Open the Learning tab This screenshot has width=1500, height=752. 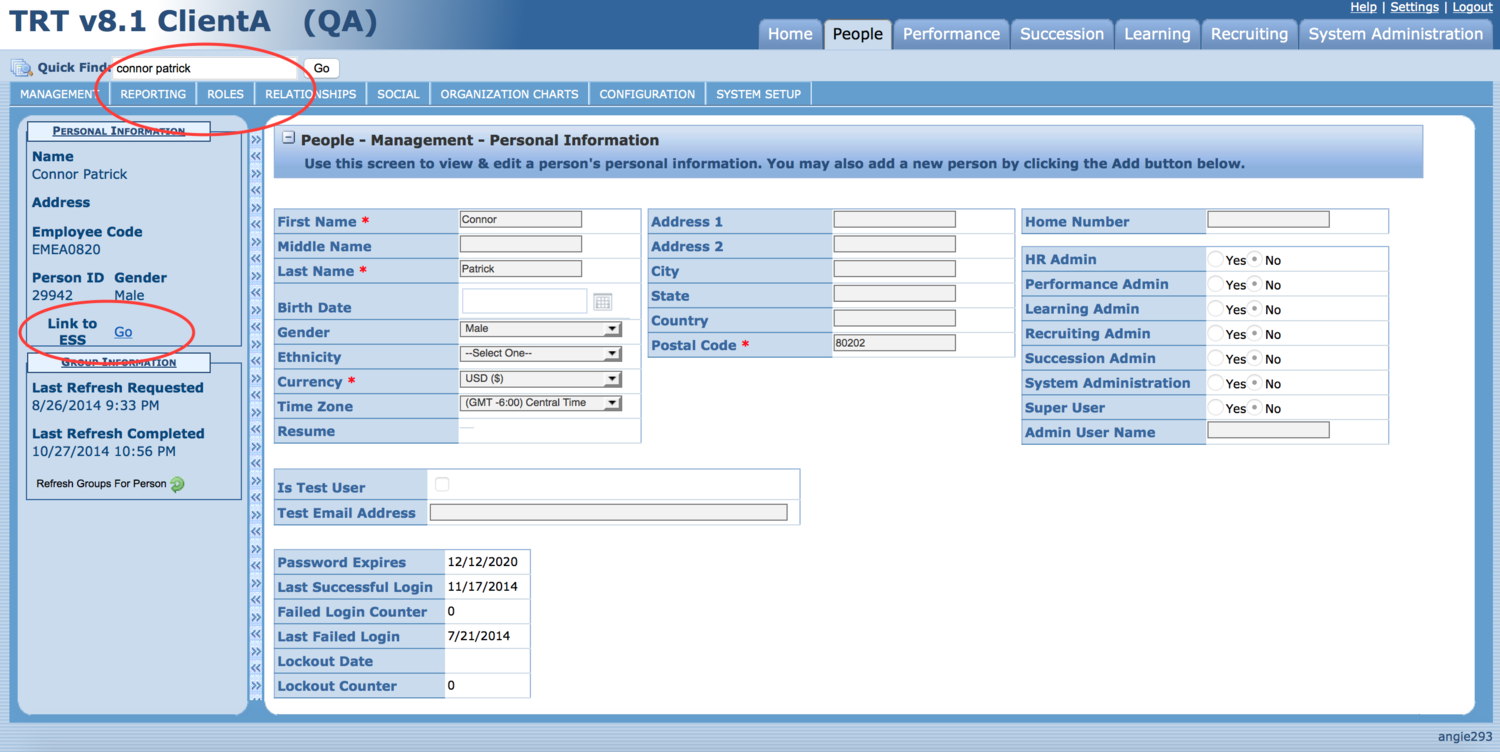[1157, 34]
